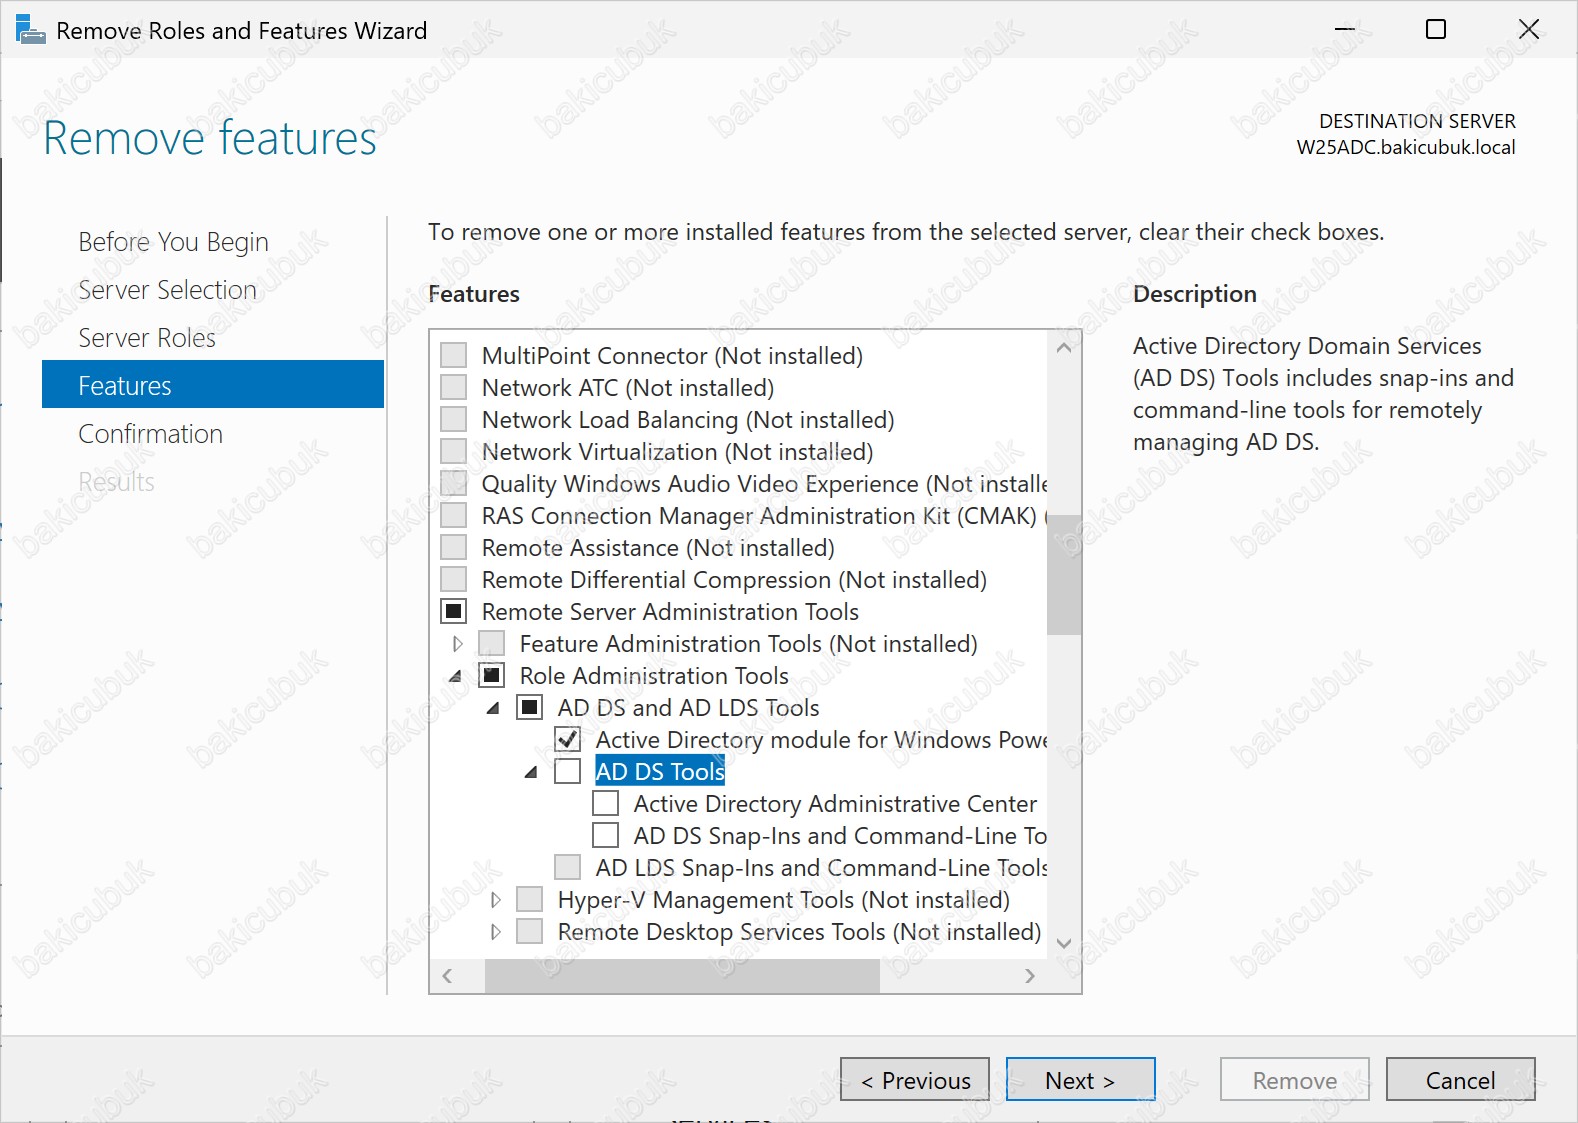
Task: Click the Next button
Action: click(1081, 1080)
